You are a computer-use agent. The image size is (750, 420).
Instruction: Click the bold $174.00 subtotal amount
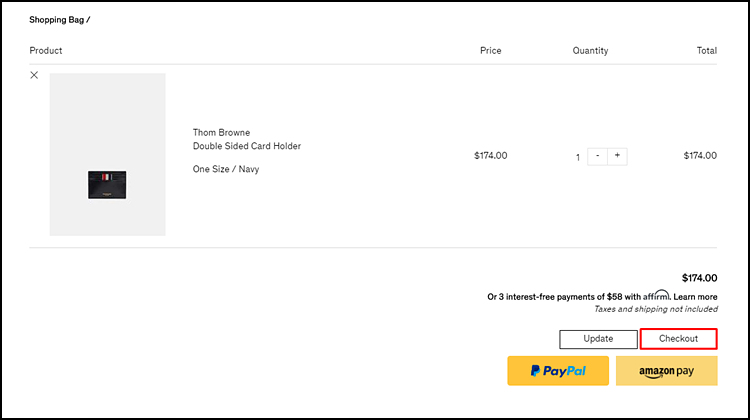699,278
